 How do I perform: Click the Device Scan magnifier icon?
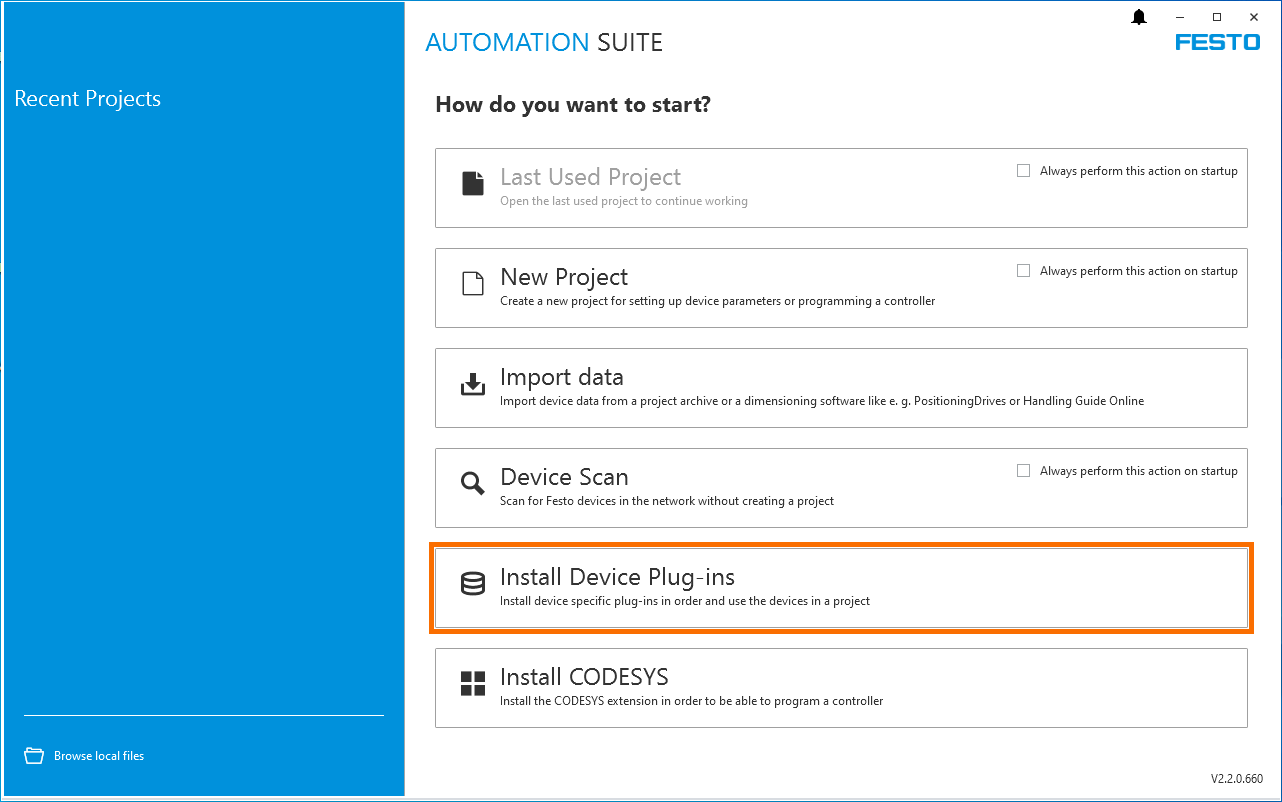pos(472,483)
